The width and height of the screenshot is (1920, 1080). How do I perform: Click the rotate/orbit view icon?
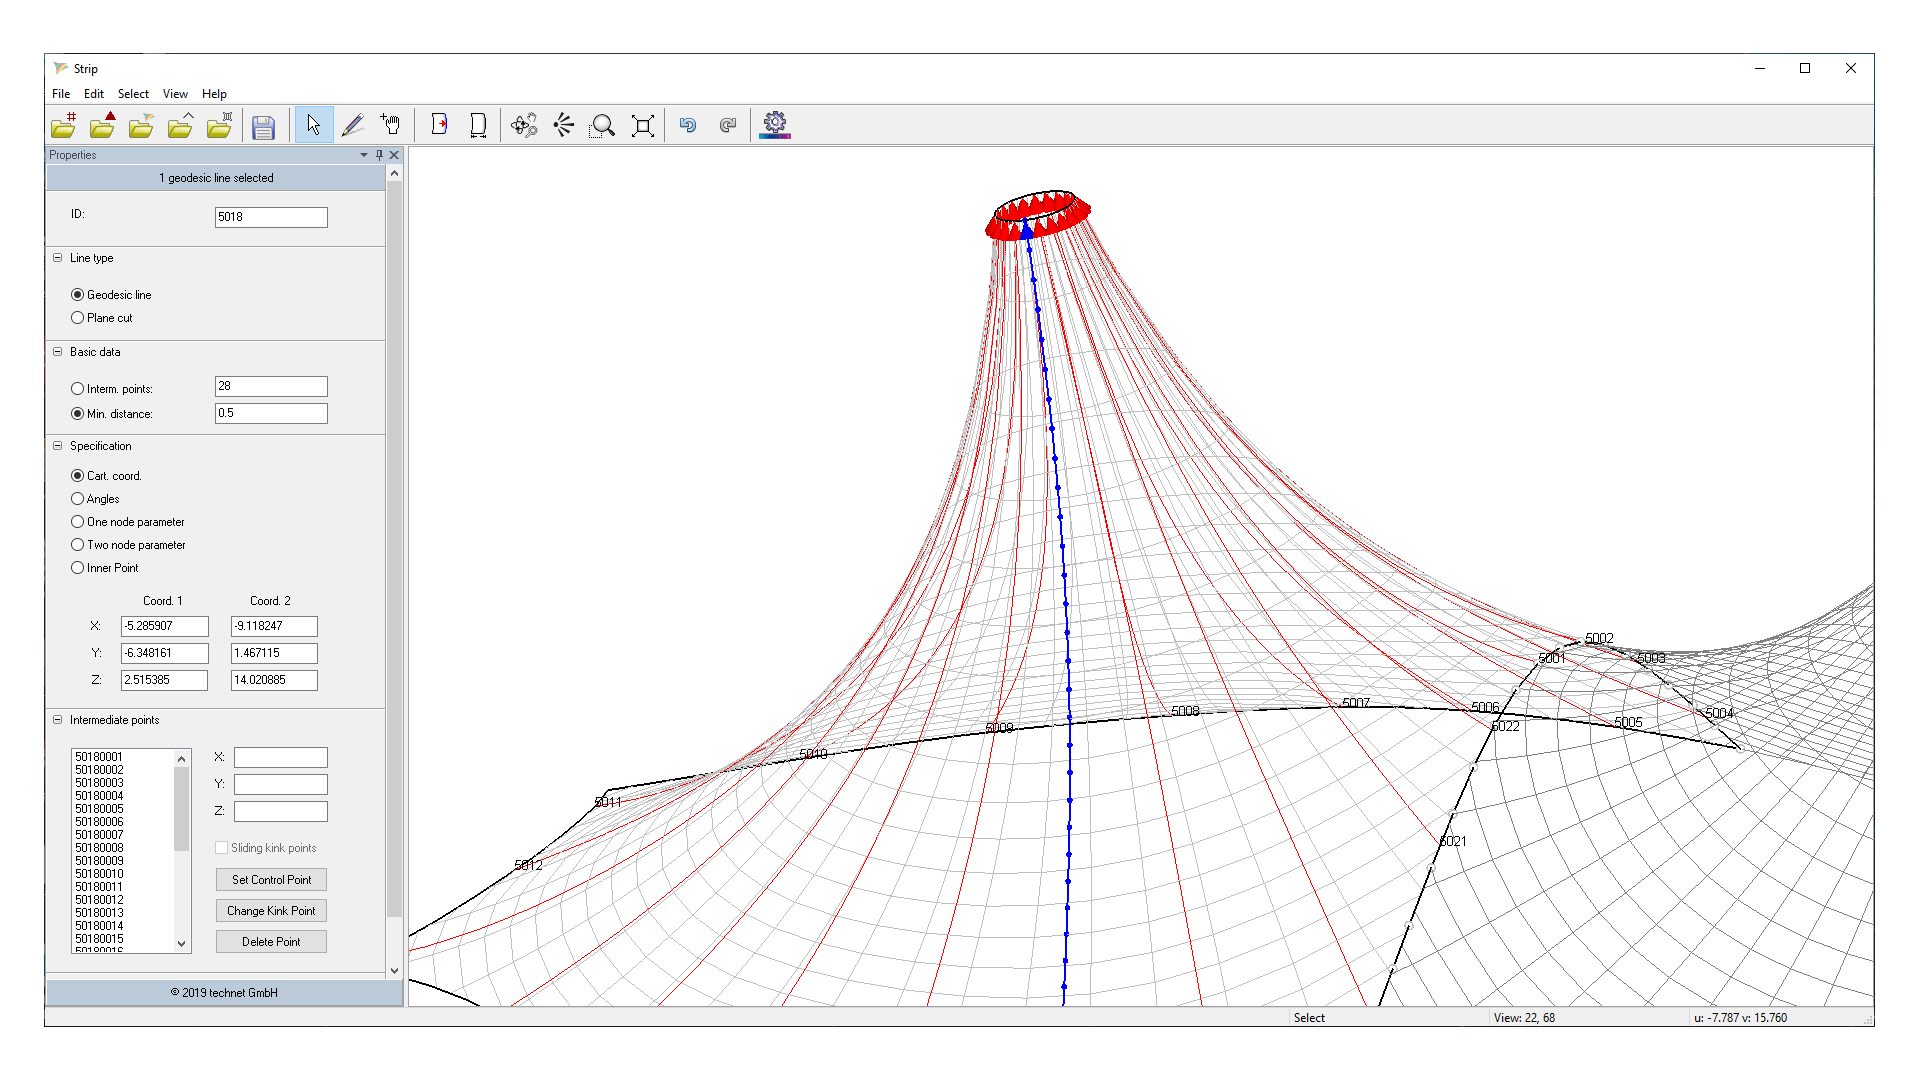tap(524, 125)
